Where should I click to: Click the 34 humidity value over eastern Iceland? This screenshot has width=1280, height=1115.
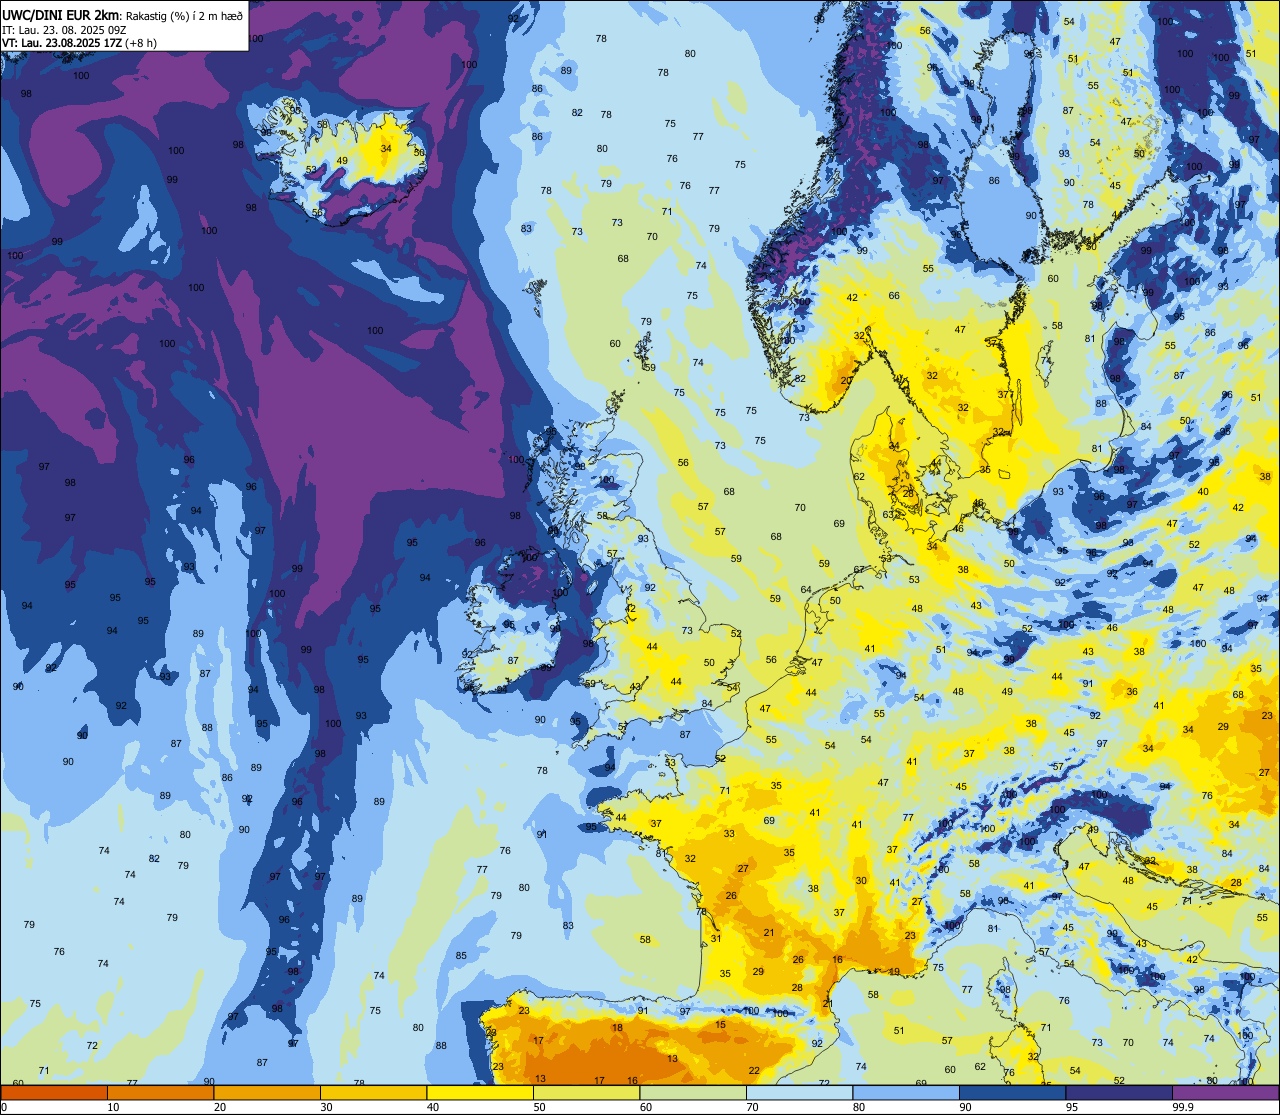386,148
